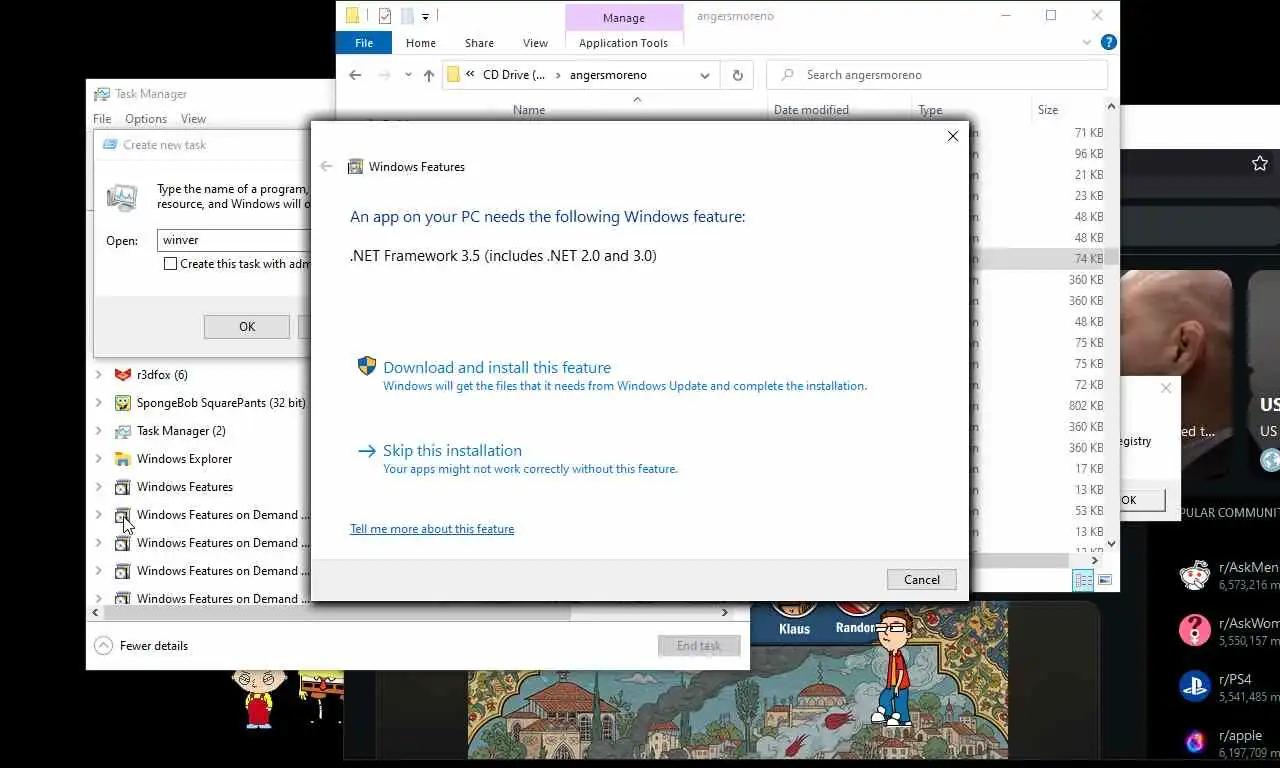Close the Windows Features dialog with X

[x=953, y=136]
